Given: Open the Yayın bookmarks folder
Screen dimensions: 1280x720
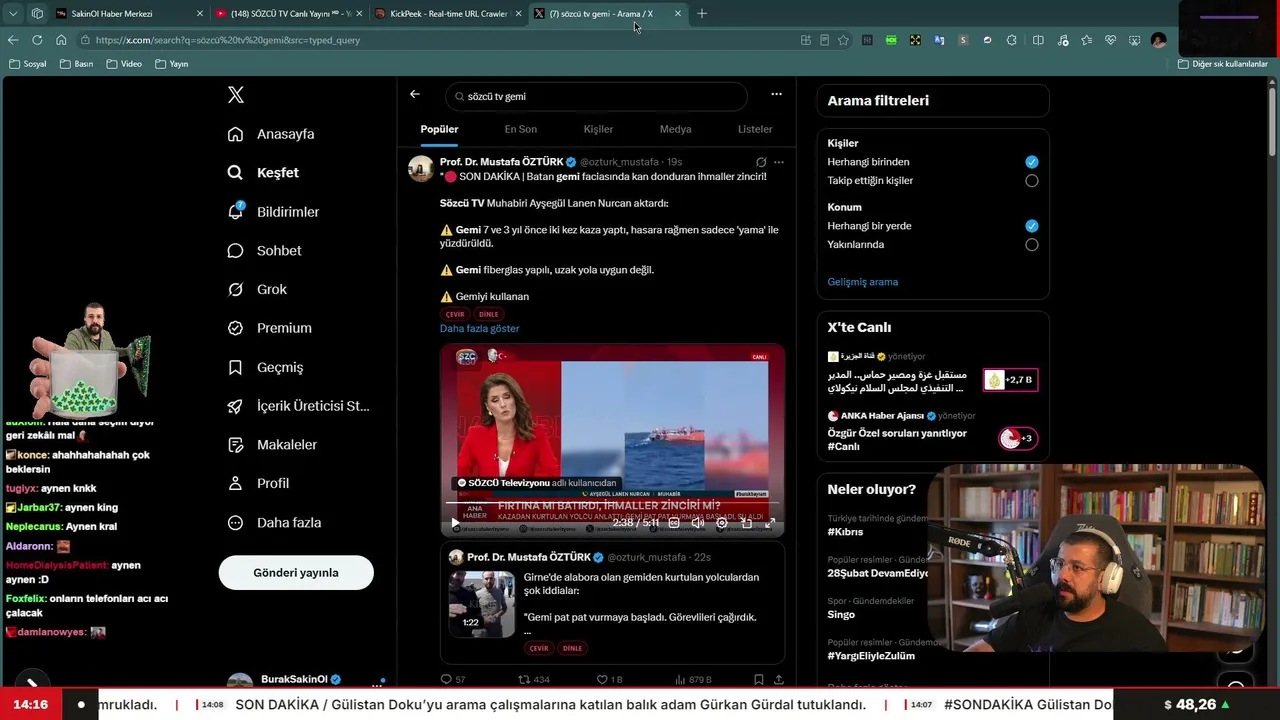Looking at the screenshot, I should [172, 64].
